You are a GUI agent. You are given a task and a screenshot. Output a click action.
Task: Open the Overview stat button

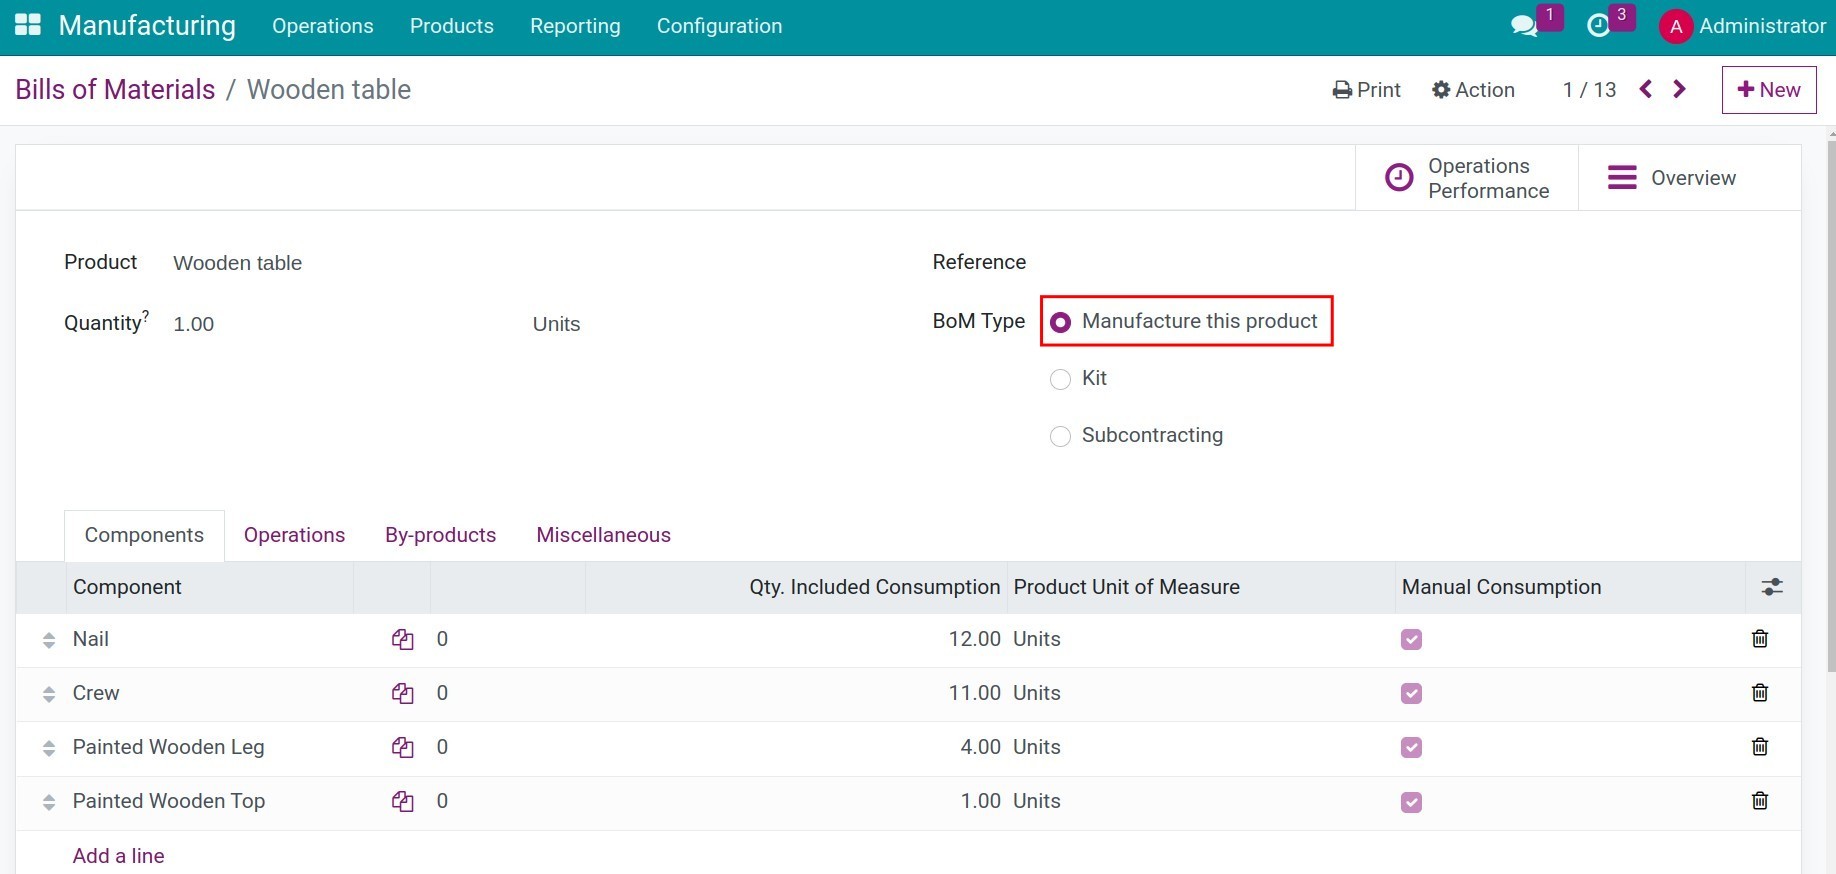[x=1689, y=178]
